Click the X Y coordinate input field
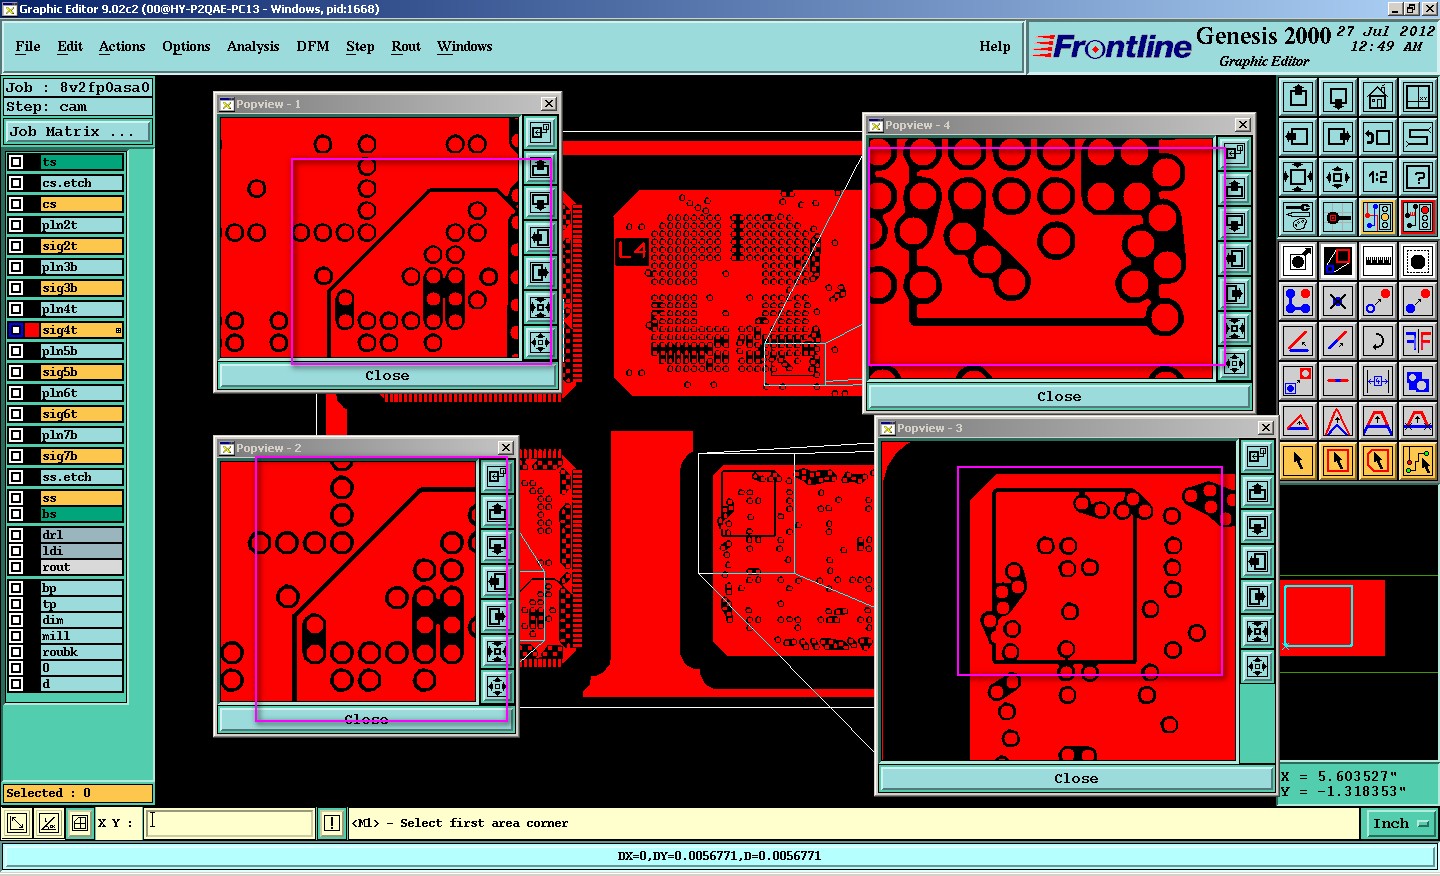1440x876 pixels. pos(230,823)
